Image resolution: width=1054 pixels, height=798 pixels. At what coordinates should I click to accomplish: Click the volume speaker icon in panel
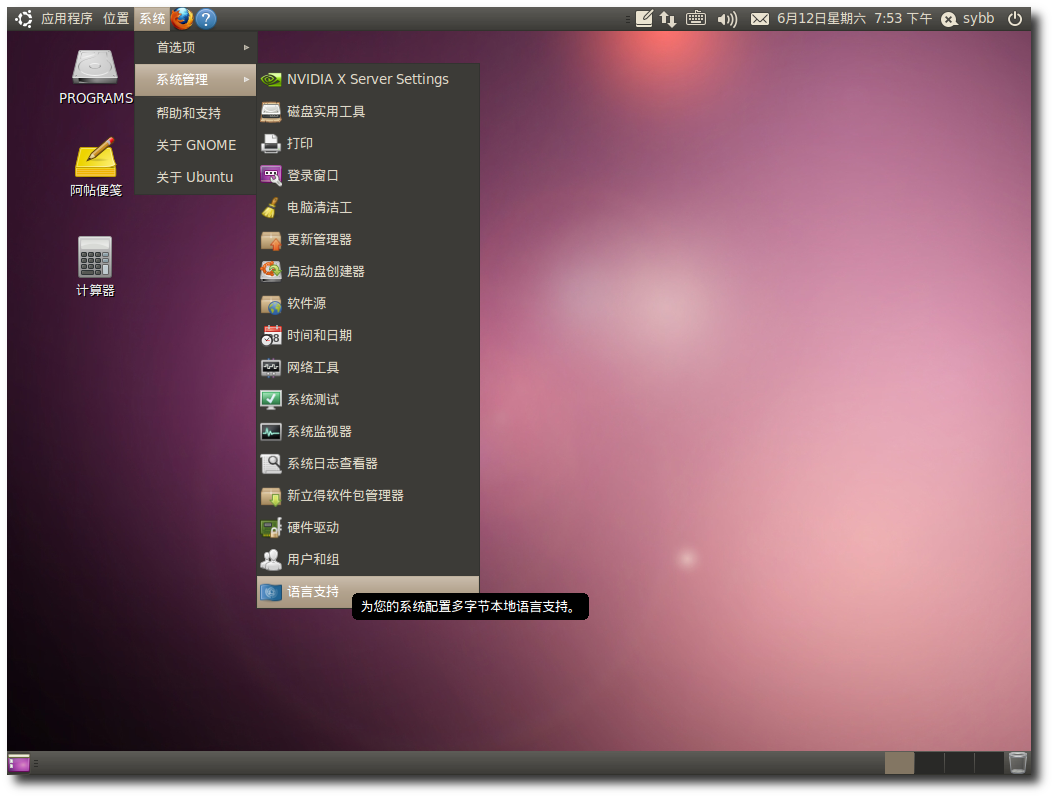click(727, 18)
